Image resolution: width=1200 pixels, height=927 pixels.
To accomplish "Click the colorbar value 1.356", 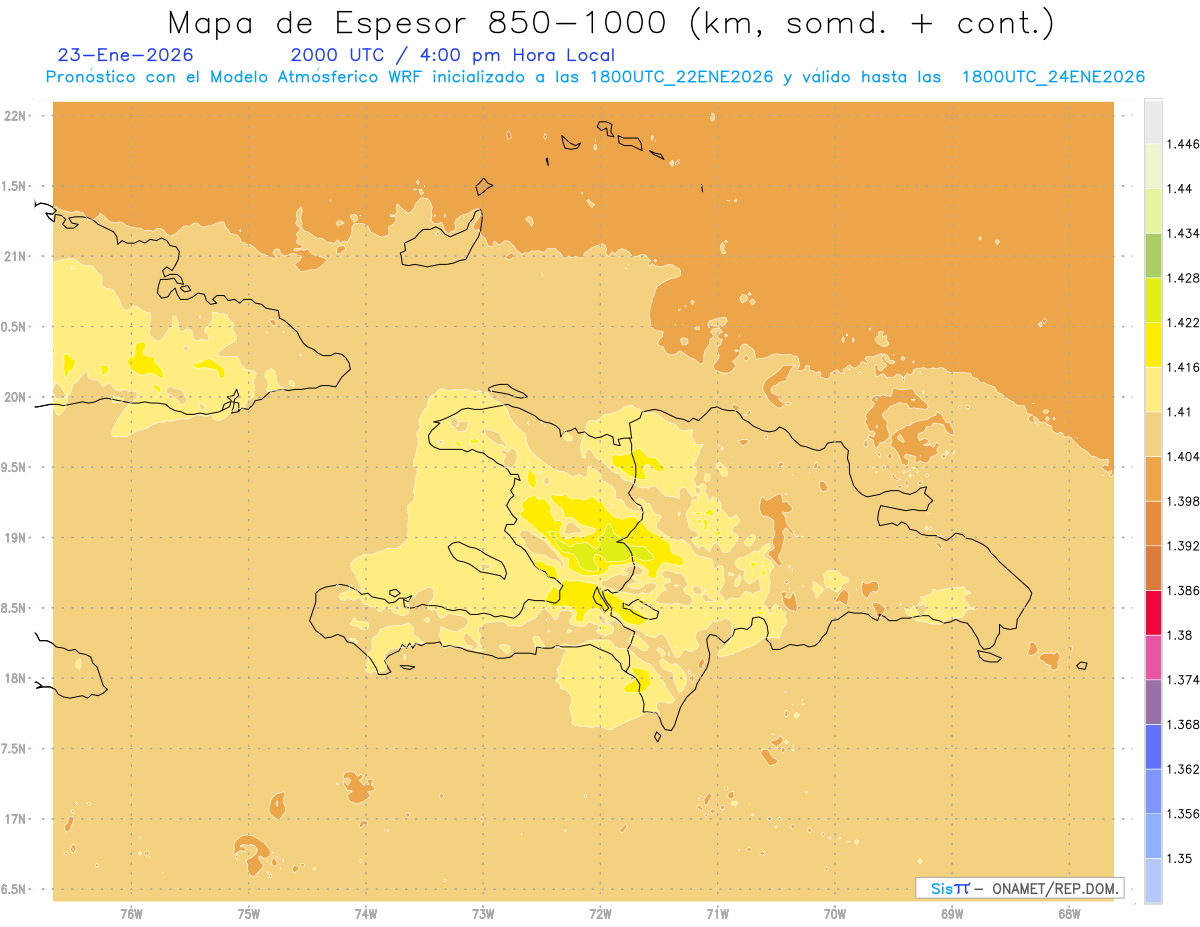I will (1183, 813).
